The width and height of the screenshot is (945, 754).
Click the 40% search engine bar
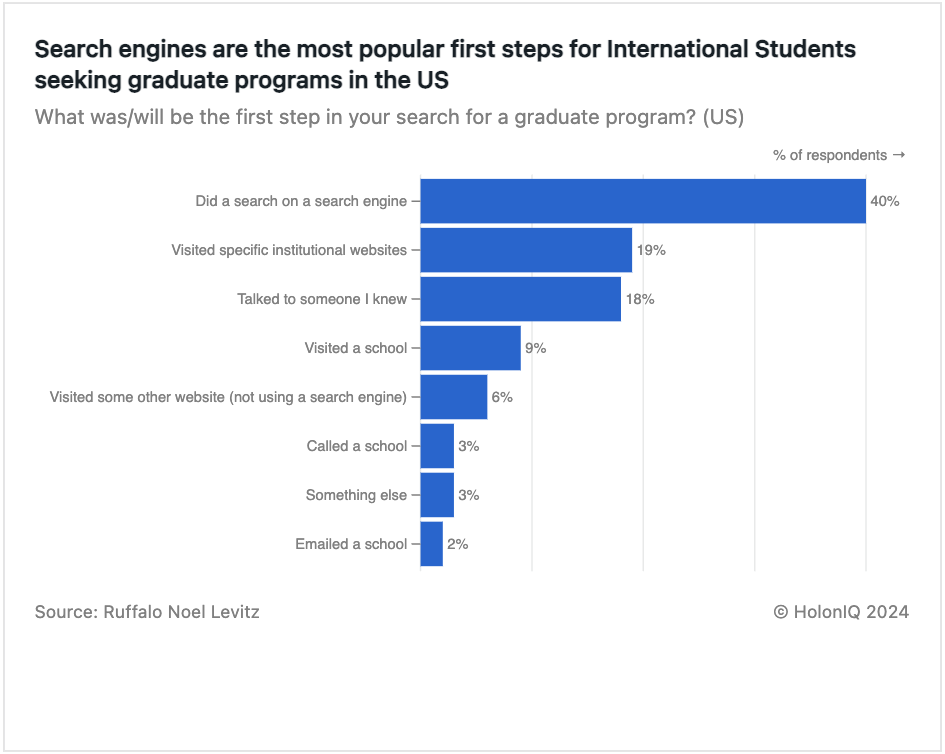point(643,201)
